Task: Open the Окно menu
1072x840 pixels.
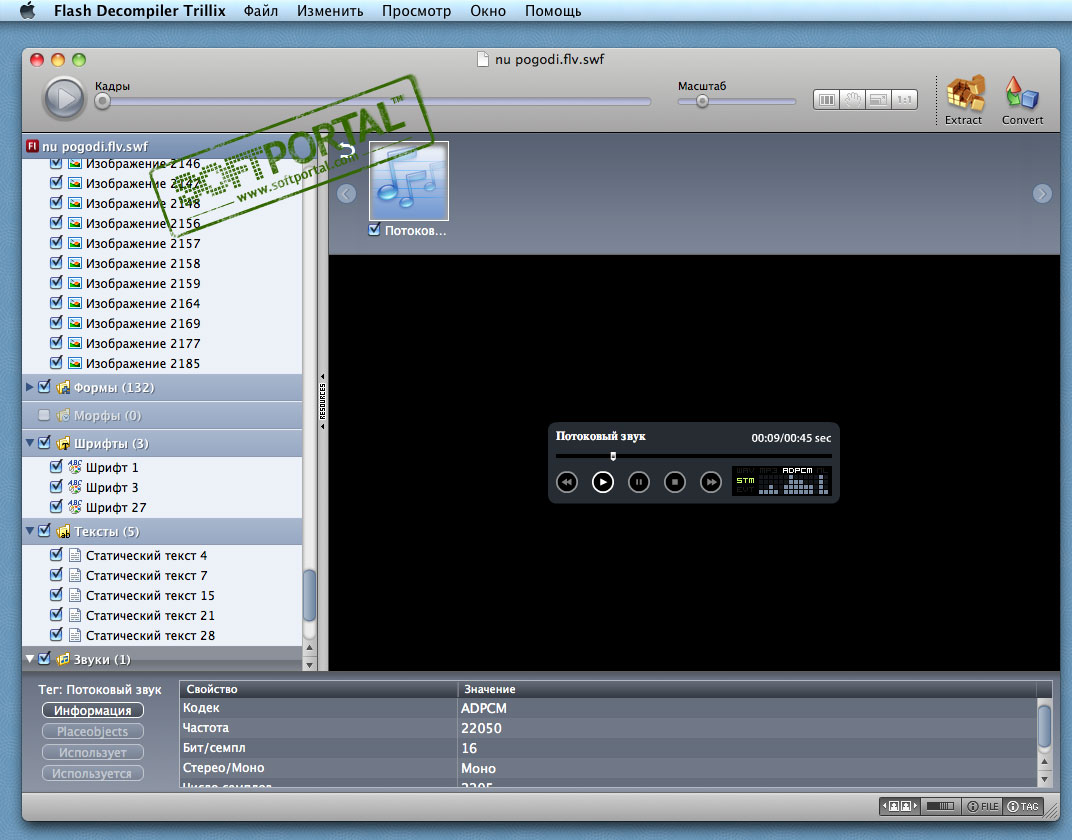Action: pos(488,11)
